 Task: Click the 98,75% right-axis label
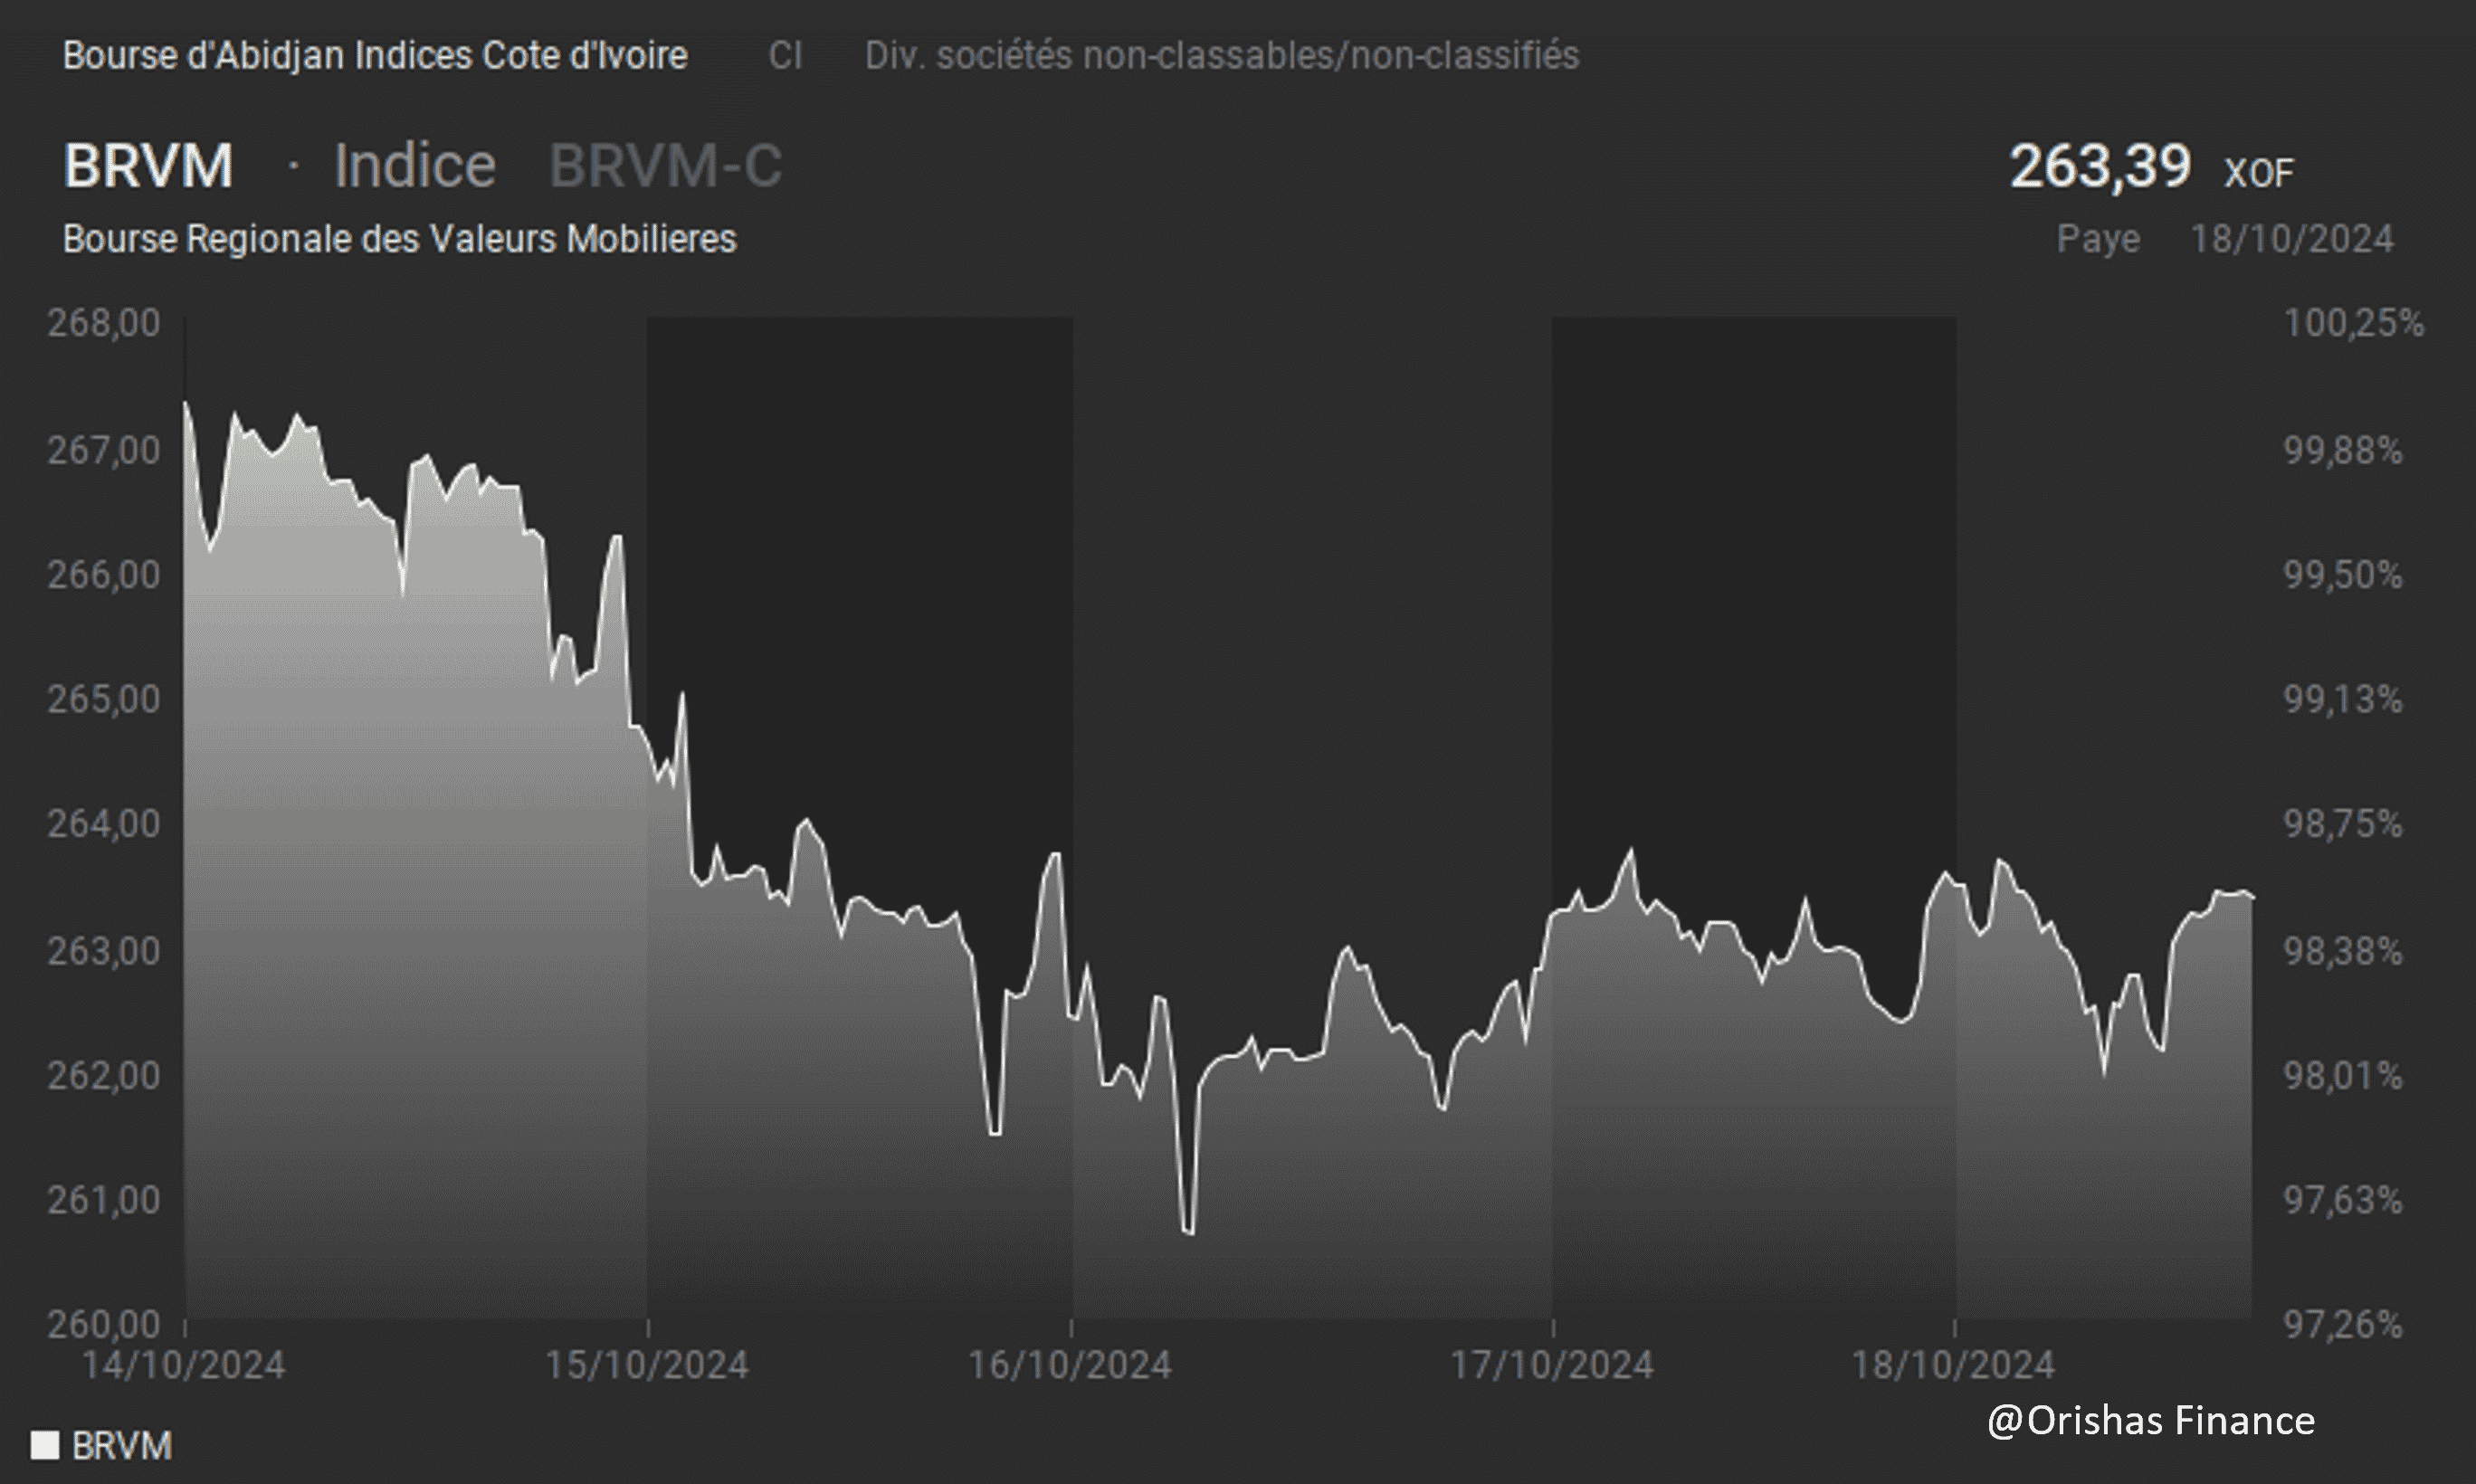2343,824
